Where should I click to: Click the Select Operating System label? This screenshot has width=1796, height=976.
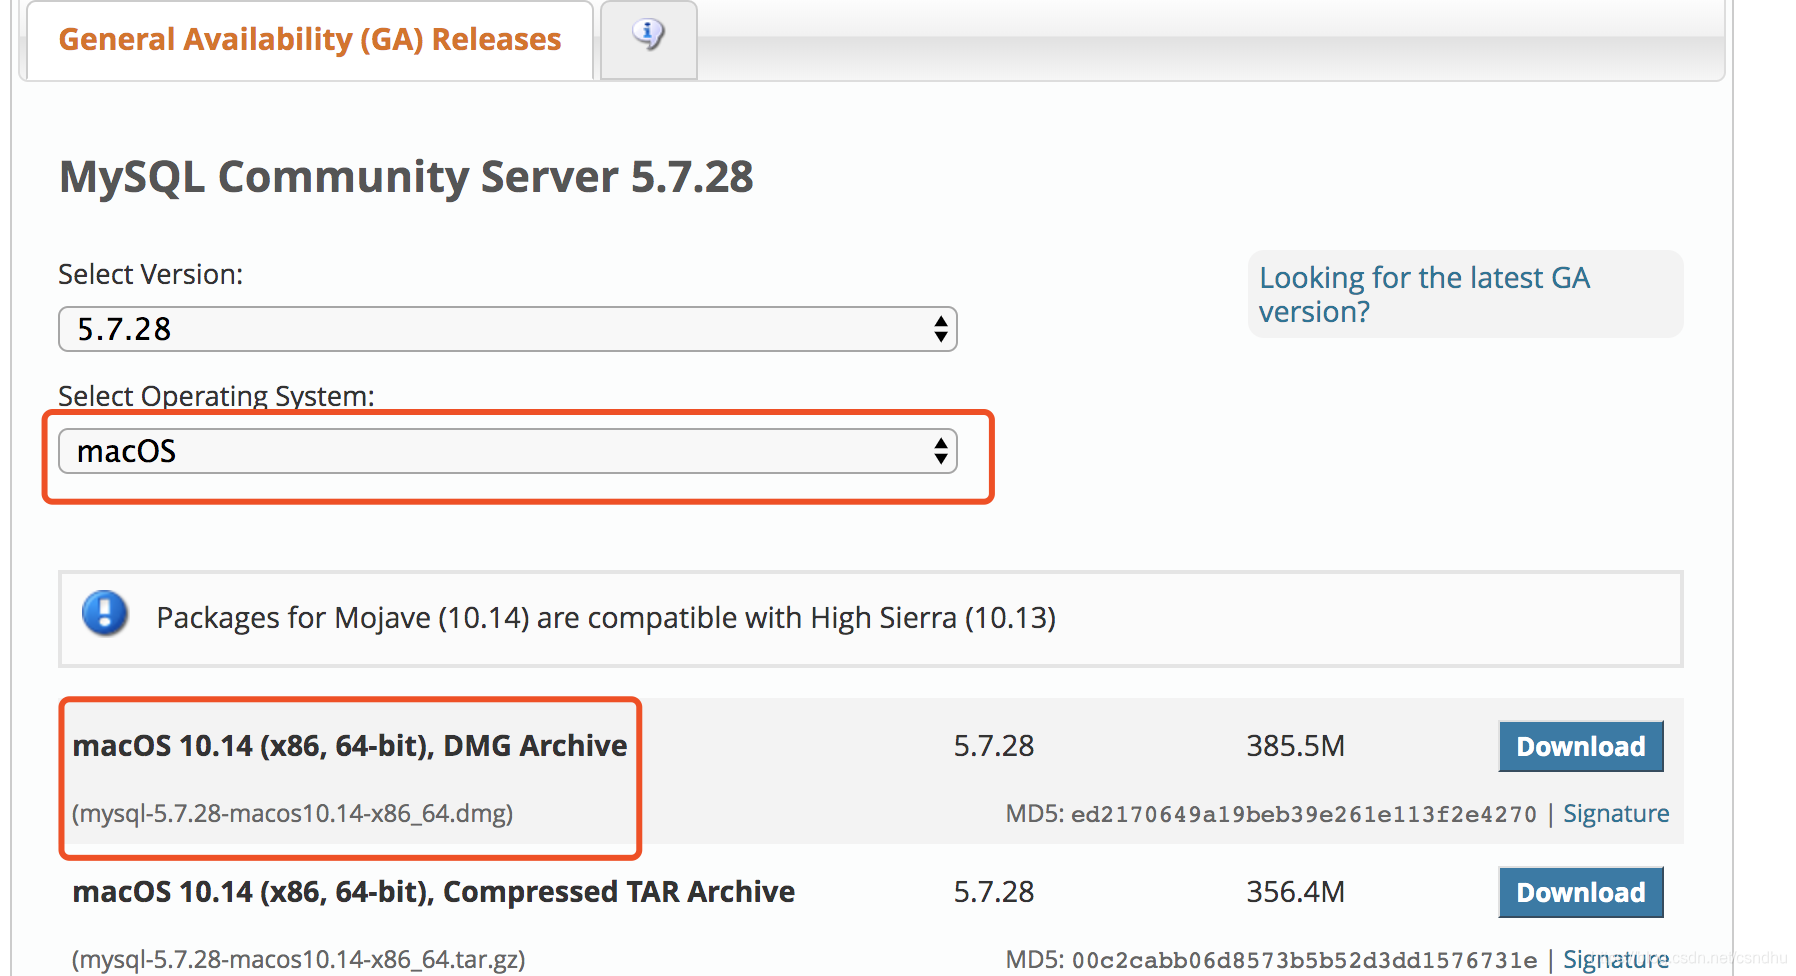[x=216, y=396]
